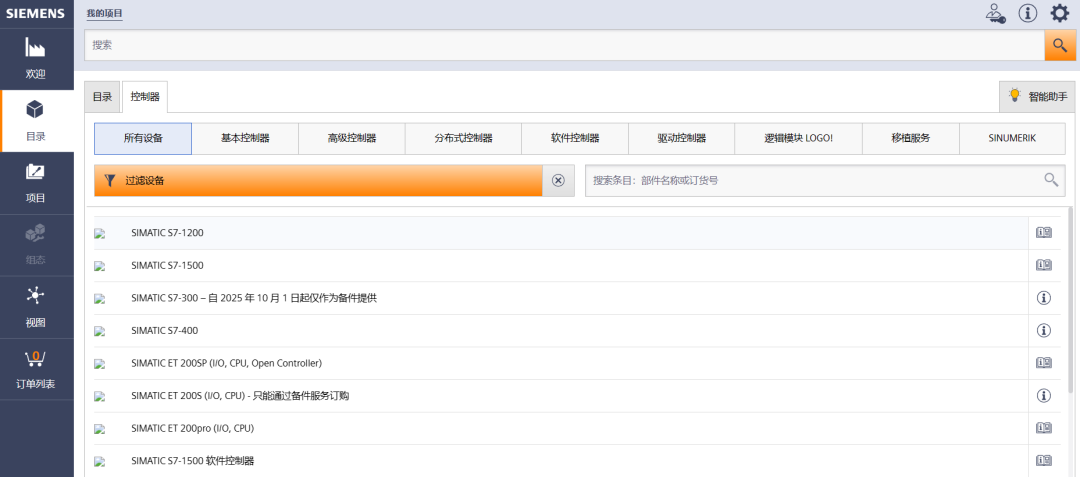
Task: Click the information icon in top bar
Action: click(x=1027, y=13)
